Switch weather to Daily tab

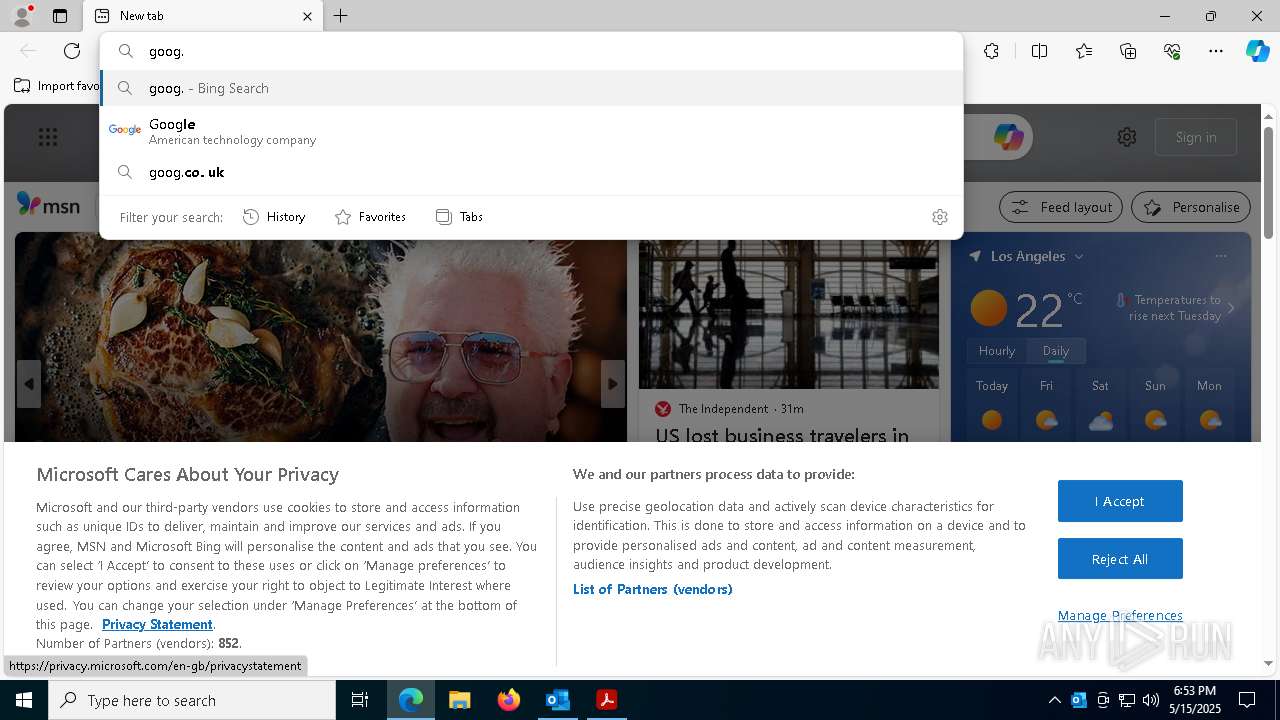pyautogui.click(x=1055, y=351)
